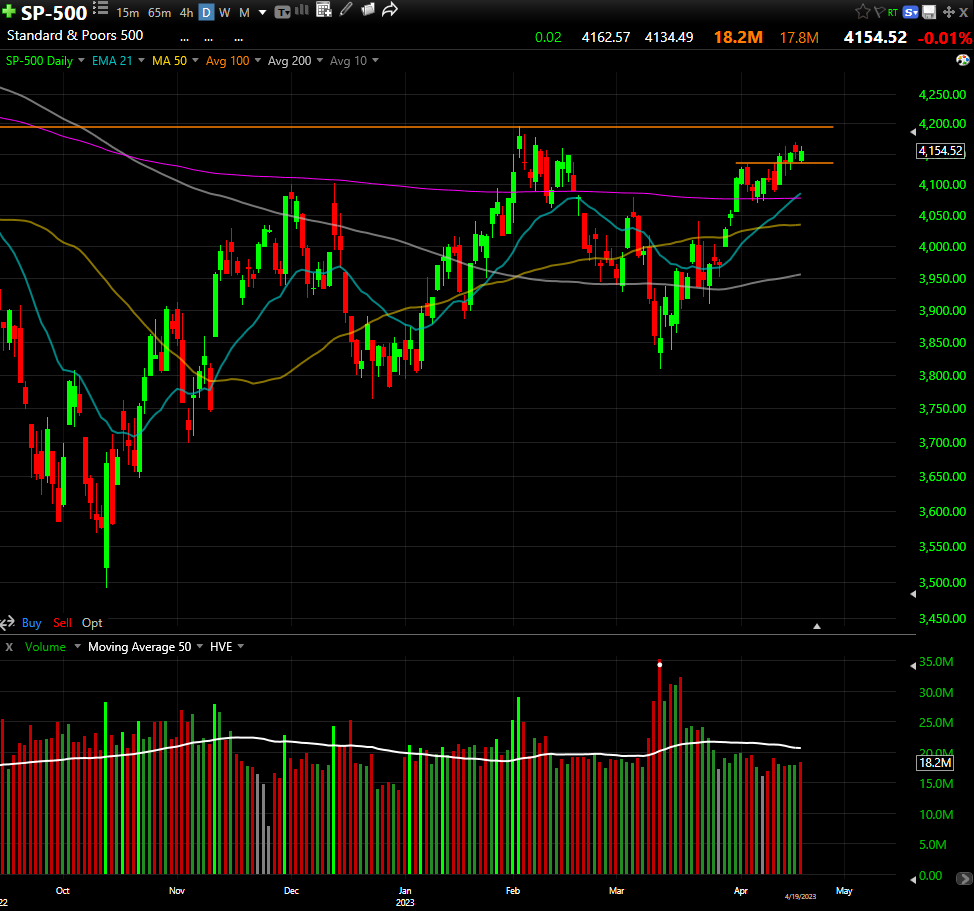Viewport: 974px width, 911px height.
Task: Click the share arrow icon
Action: coord(389,9)
